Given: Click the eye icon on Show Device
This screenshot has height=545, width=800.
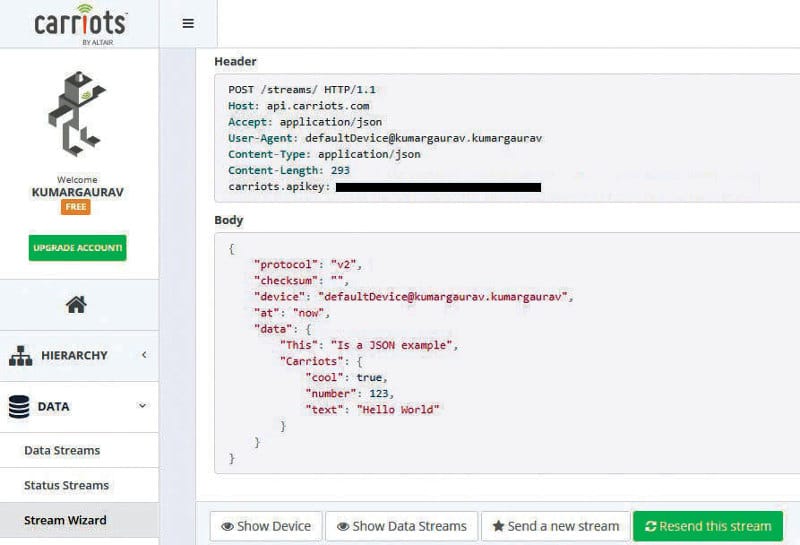Looking at the screenshot, I should point(227,526).
